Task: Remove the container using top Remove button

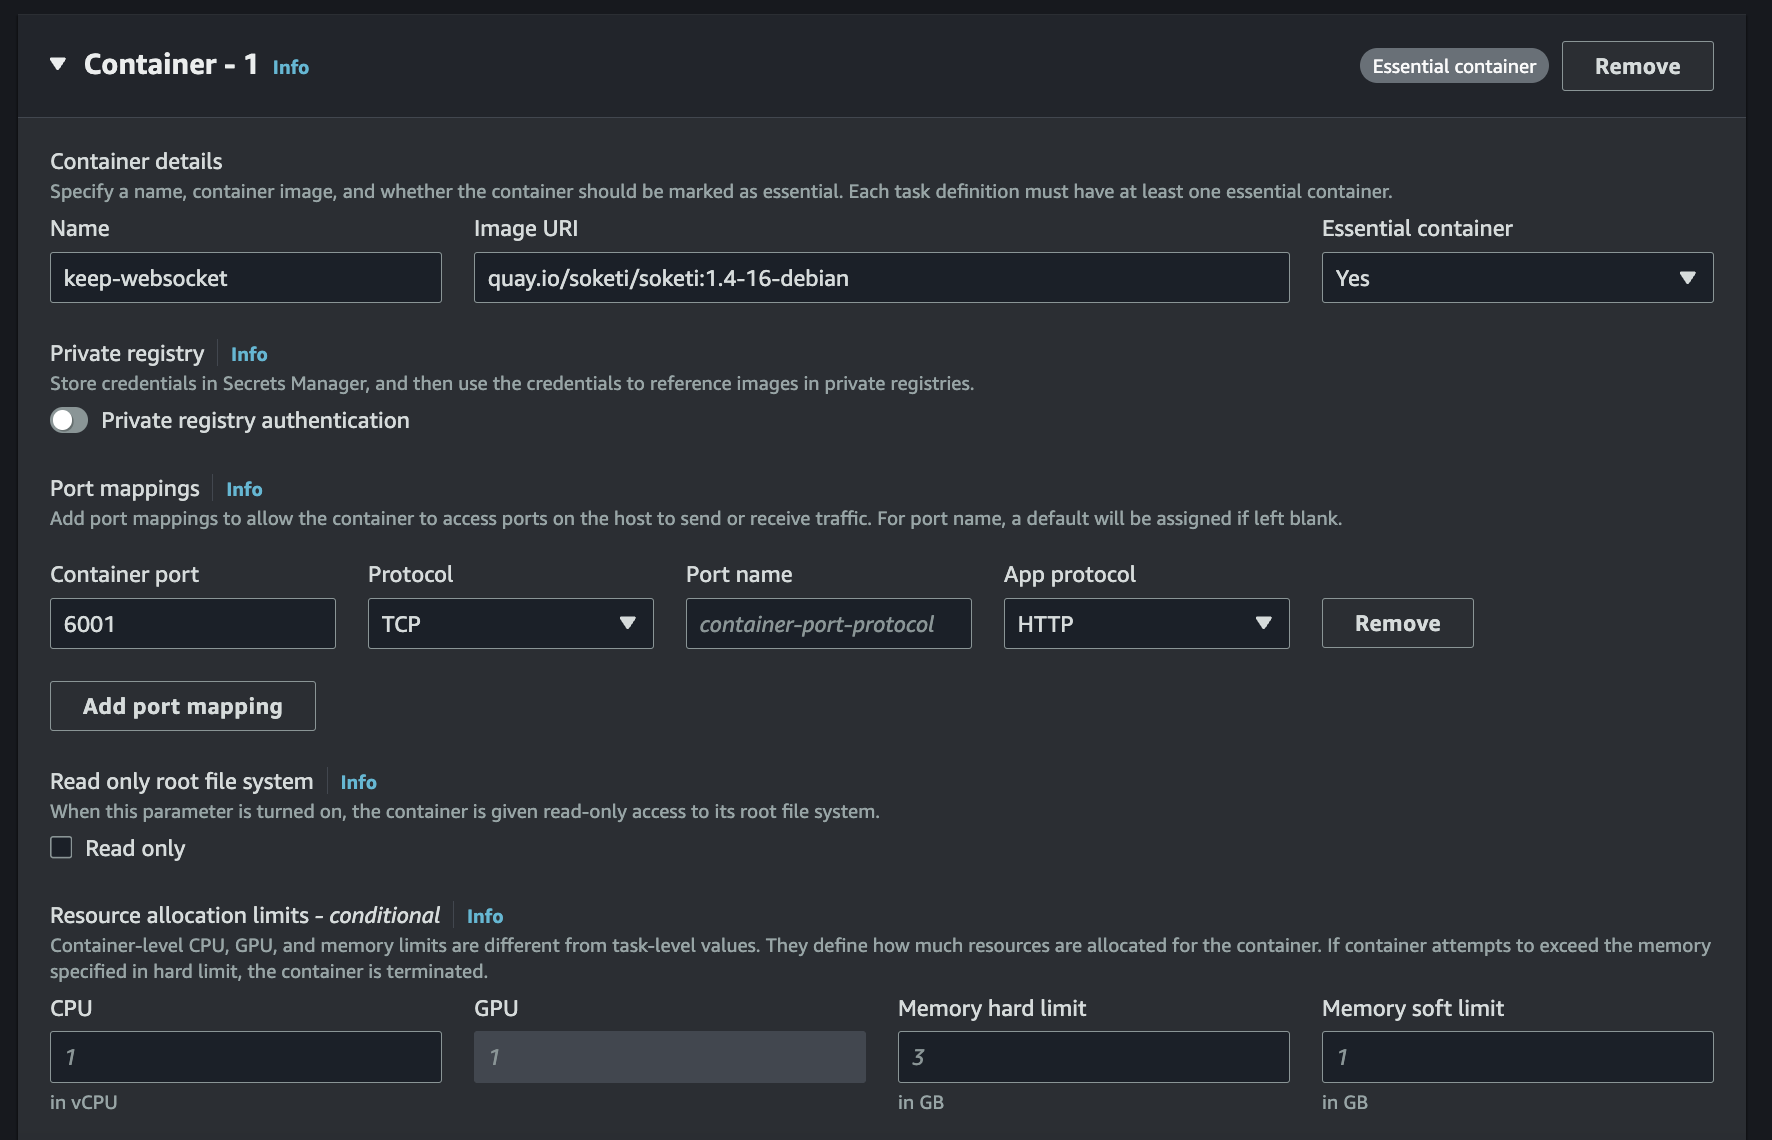Action: [1637, 66]
